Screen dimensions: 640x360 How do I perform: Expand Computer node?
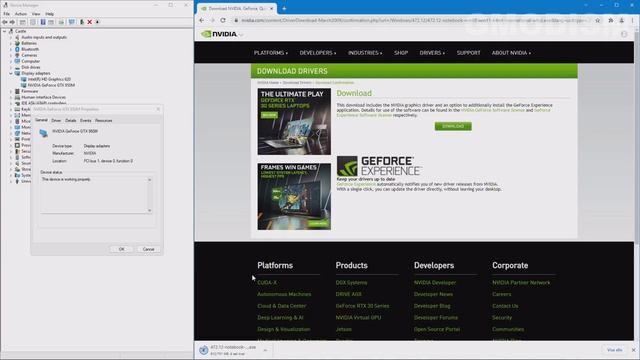point(11,61)
